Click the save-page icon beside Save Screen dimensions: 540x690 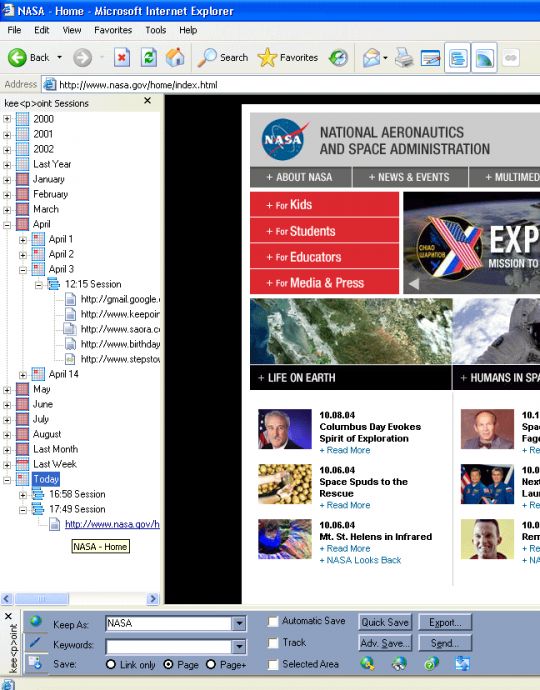(35, 663)
